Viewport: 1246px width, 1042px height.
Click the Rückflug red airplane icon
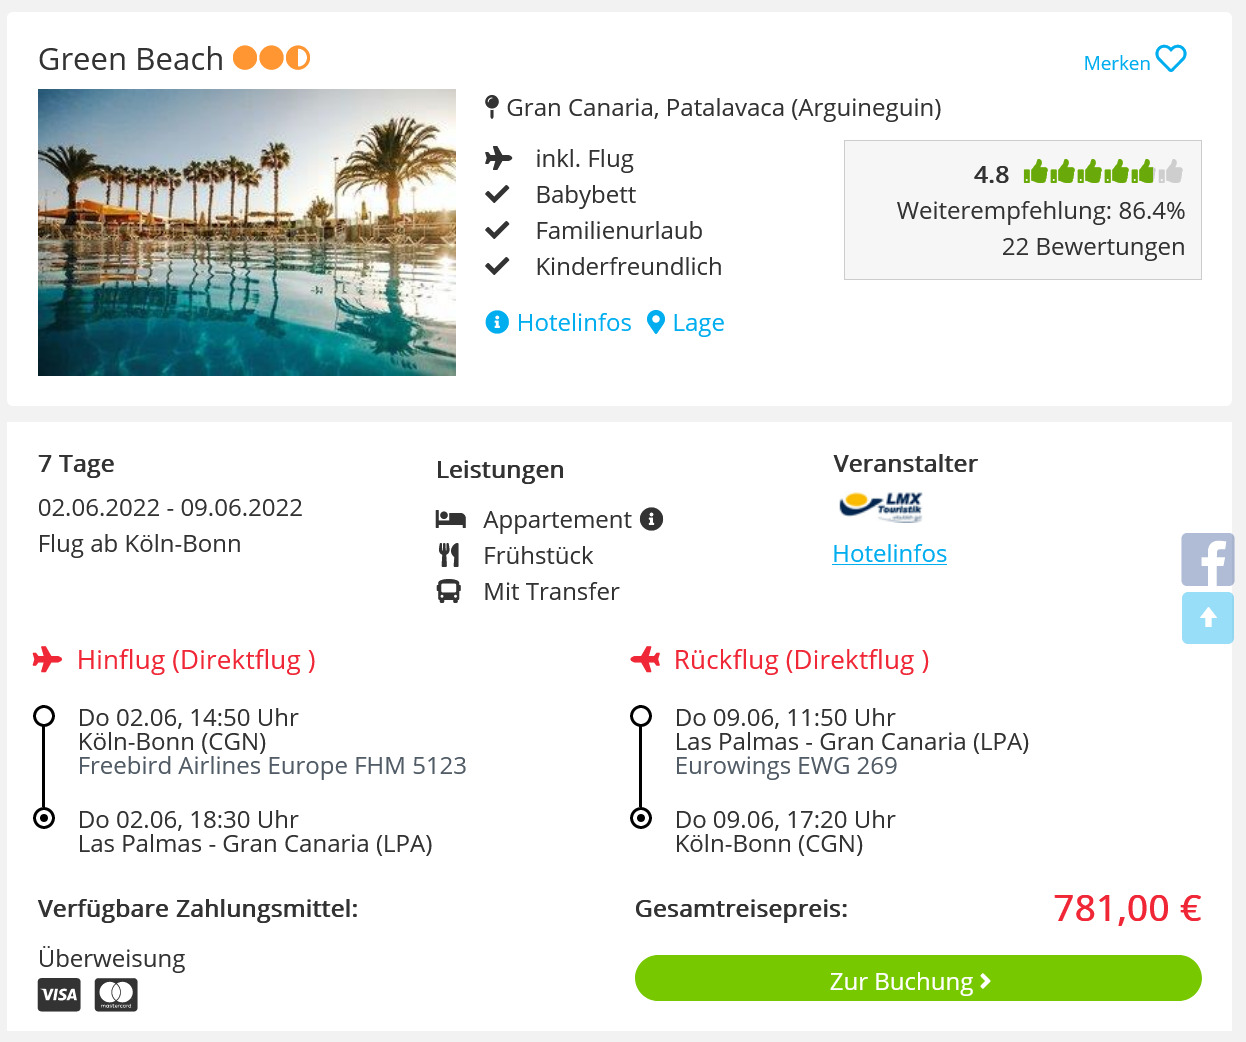646,659
